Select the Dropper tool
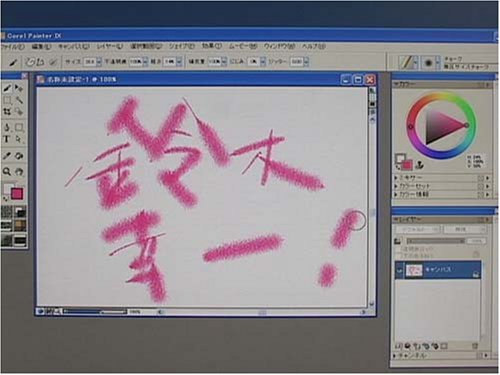The width and height of the screenshot is (500, 375). point(7,156)
